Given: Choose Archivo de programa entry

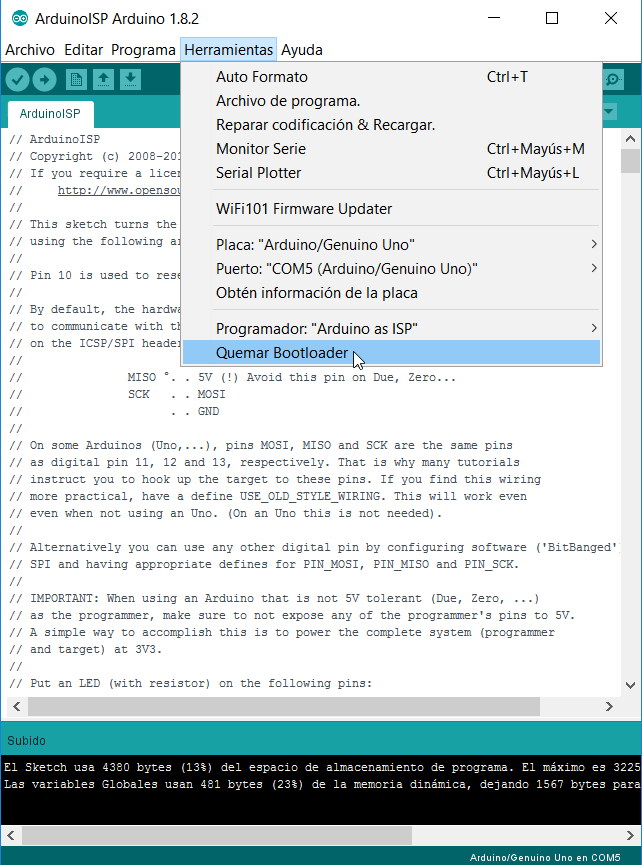Looking at the screenshot, I should 391,101.
